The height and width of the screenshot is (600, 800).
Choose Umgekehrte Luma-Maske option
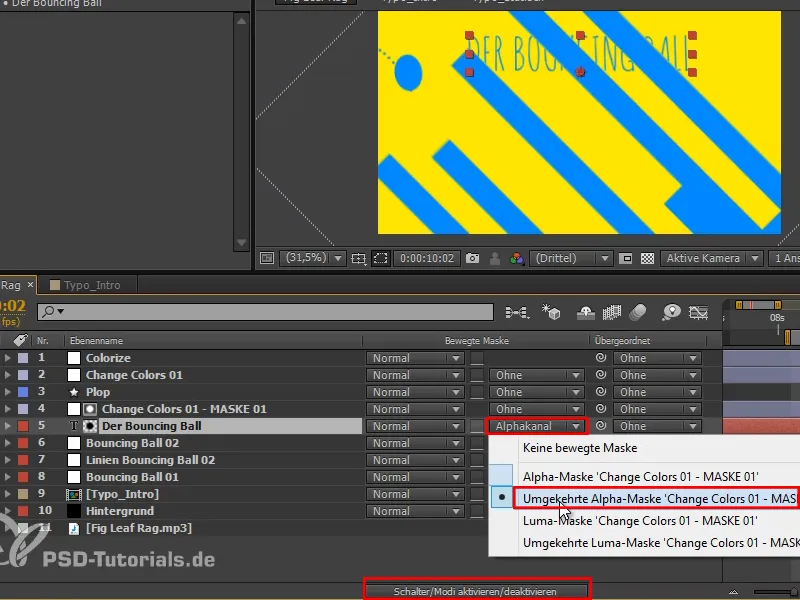pos(661,543)
